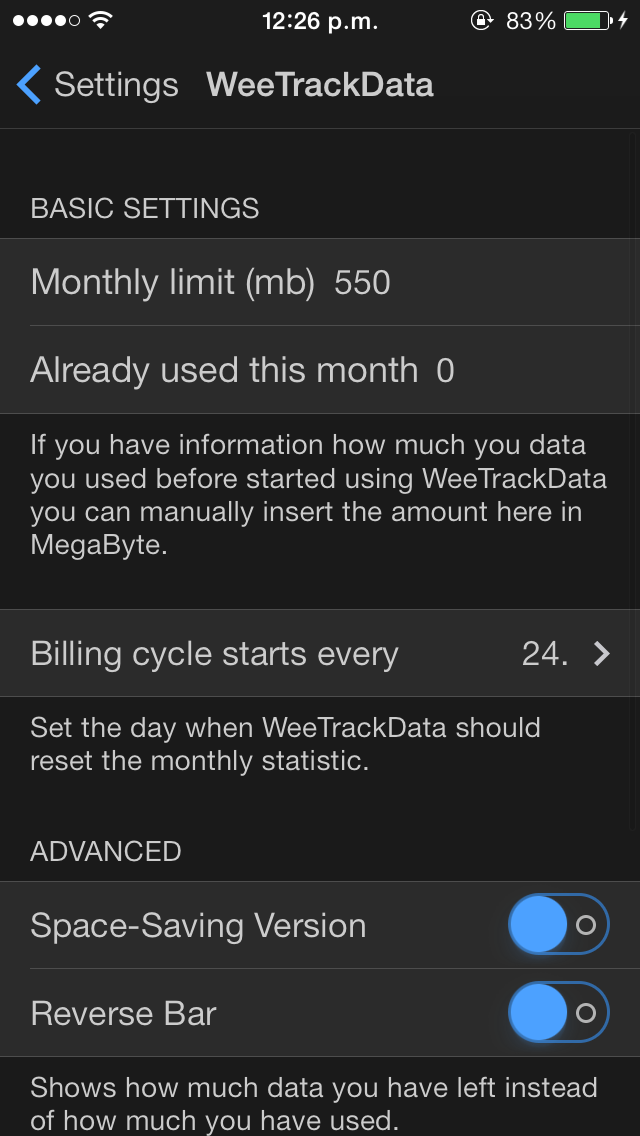Toggle the Space-Saving Version switch
Viewport: 640px width, 1136px height.
[x=558, y=925]
